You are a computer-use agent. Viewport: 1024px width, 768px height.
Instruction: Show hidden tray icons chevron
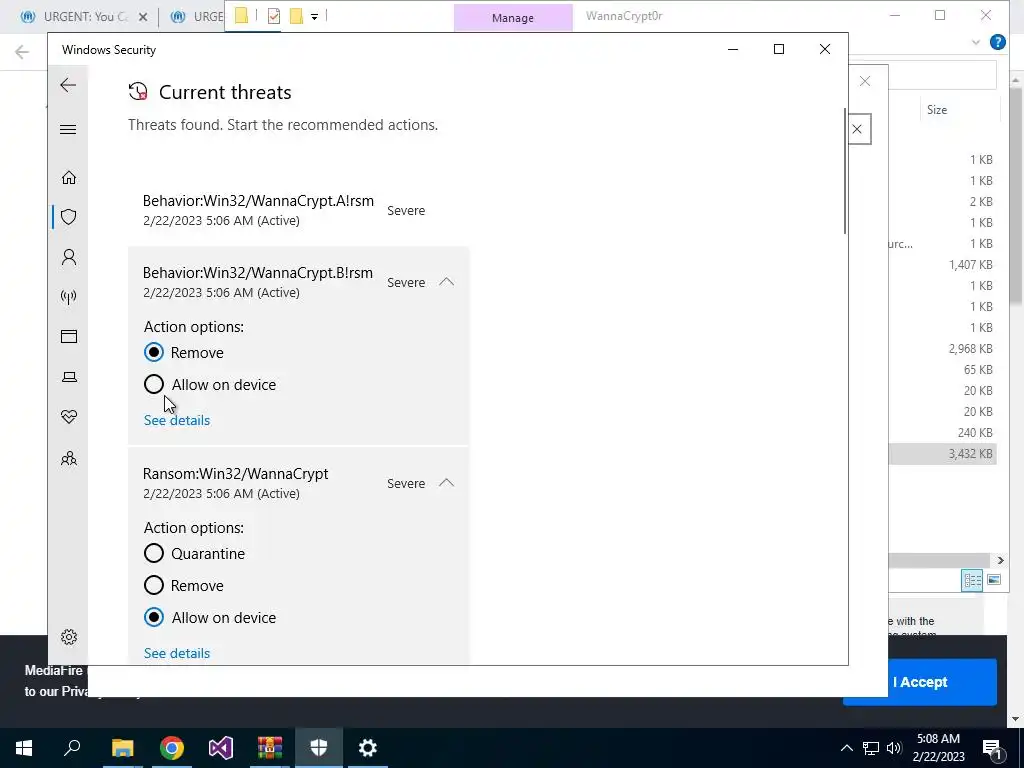pyautogui.click(x=846, y=748)
